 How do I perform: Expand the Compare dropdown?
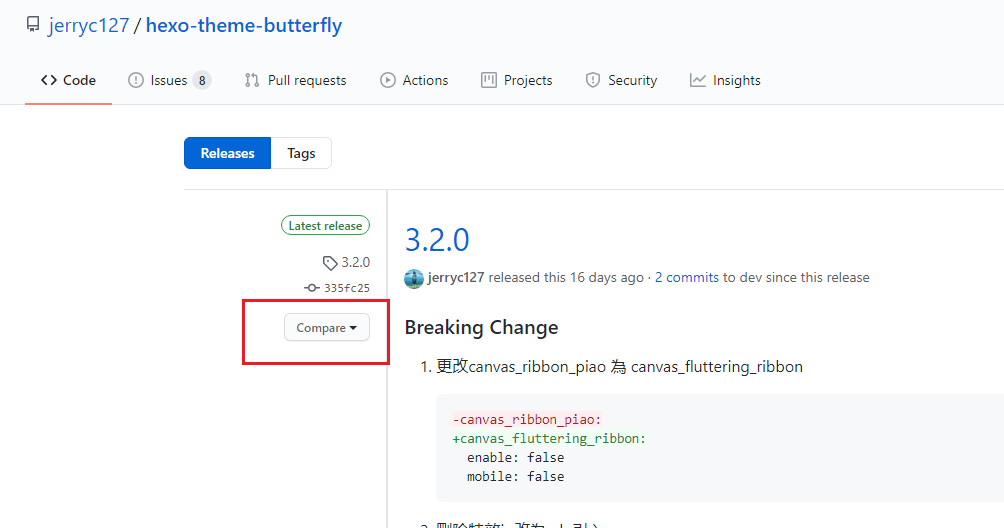point(327,328)
